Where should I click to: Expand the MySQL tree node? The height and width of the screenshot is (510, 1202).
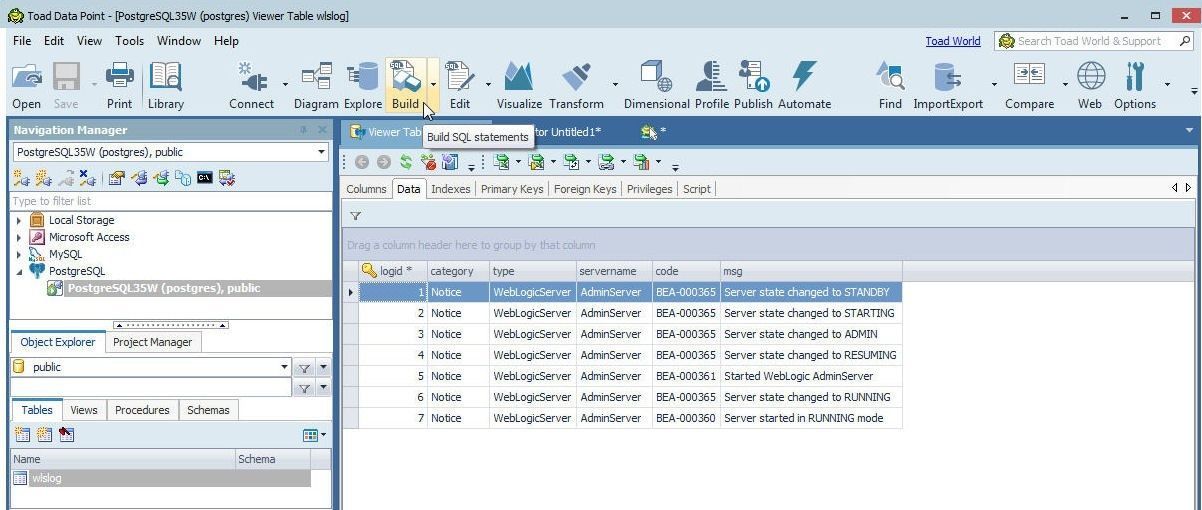coord(19,254)
